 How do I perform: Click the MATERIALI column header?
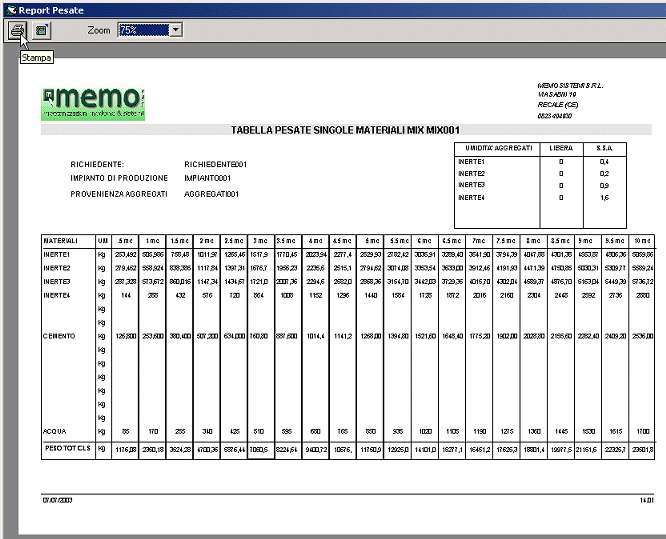click(x=60, y=241)
